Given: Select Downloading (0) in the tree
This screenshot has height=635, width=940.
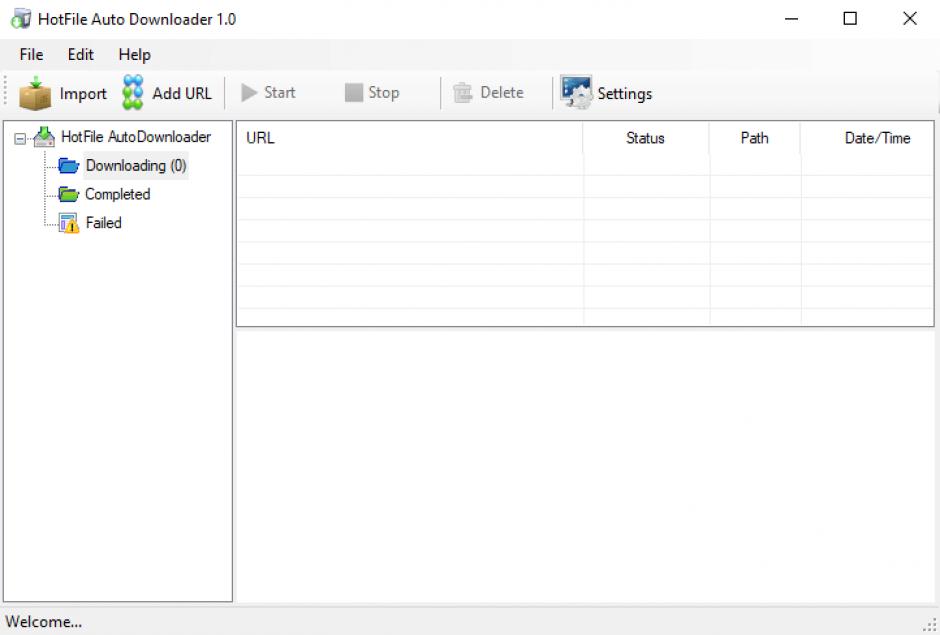Looking at the screenshot, I should [x=136, y=165].
